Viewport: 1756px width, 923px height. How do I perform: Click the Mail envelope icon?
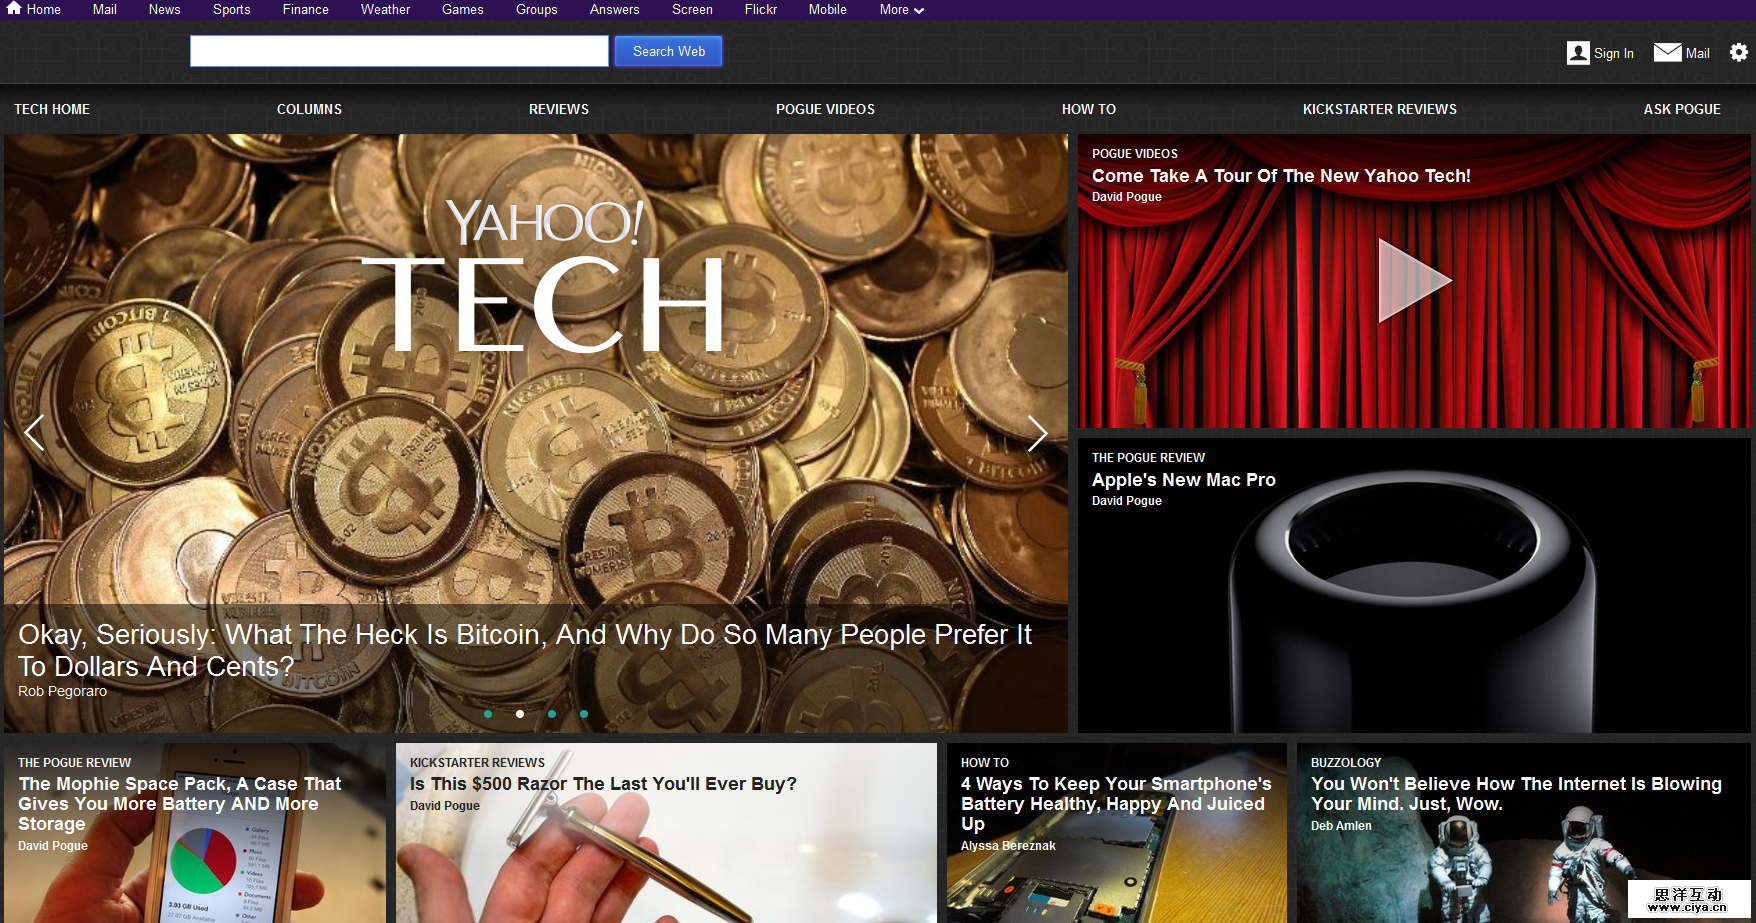1667,52
